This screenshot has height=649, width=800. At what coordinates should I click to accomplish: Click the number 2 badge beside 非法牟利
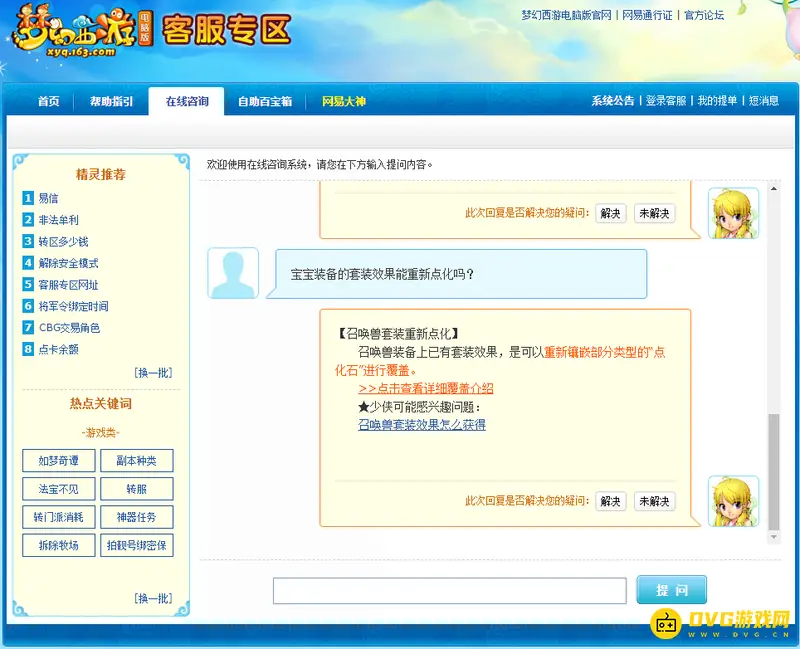pyautogui.click(x=28, y=219)
